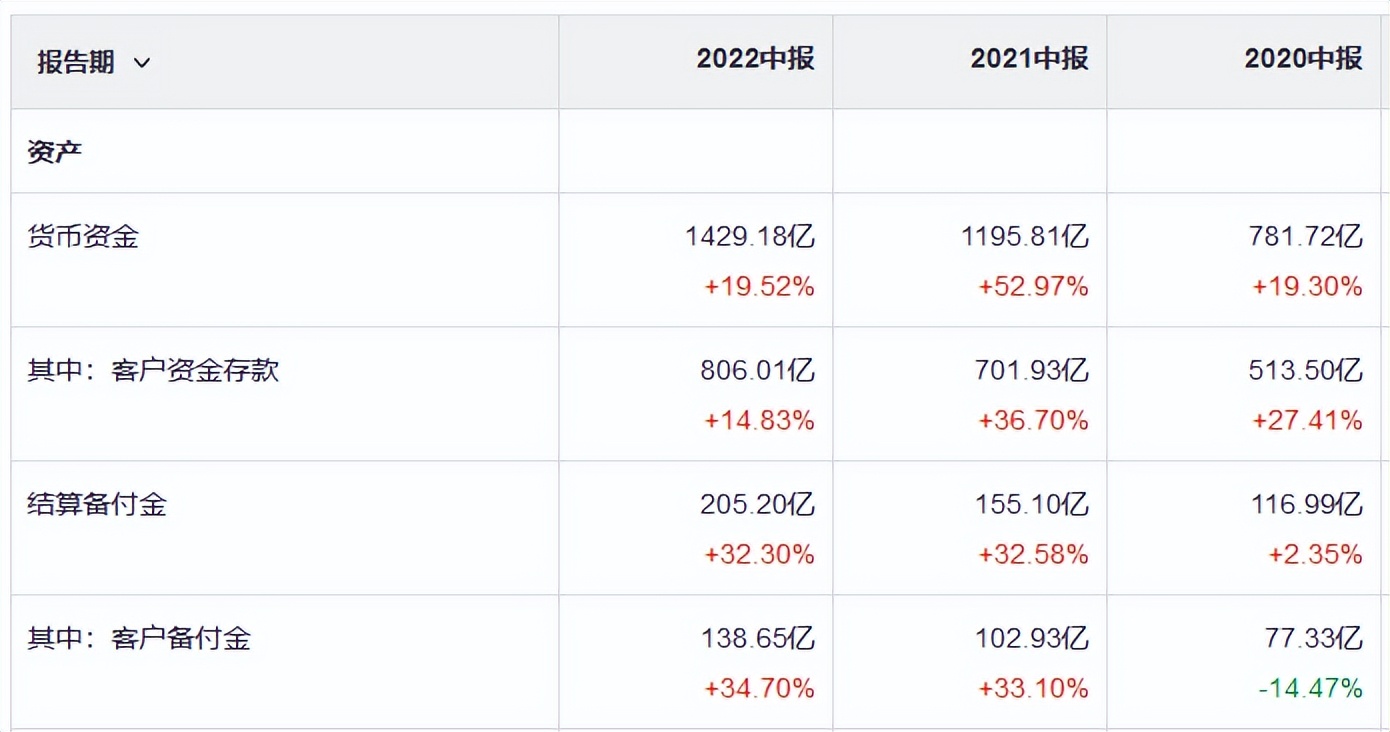Select the 2022中报 column header
This screenshot has width=1390, height=732.
tap(755, 59)
